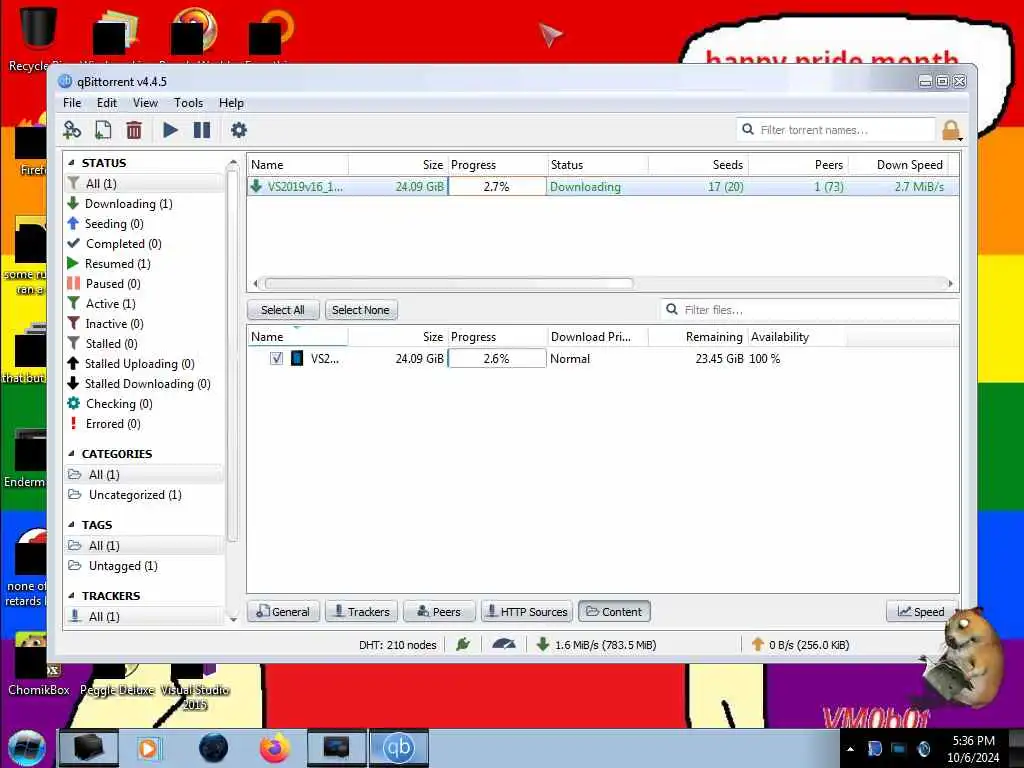Select the VS2019v16 torrent row
This screenshot has height=768, width=1024.
602,187
